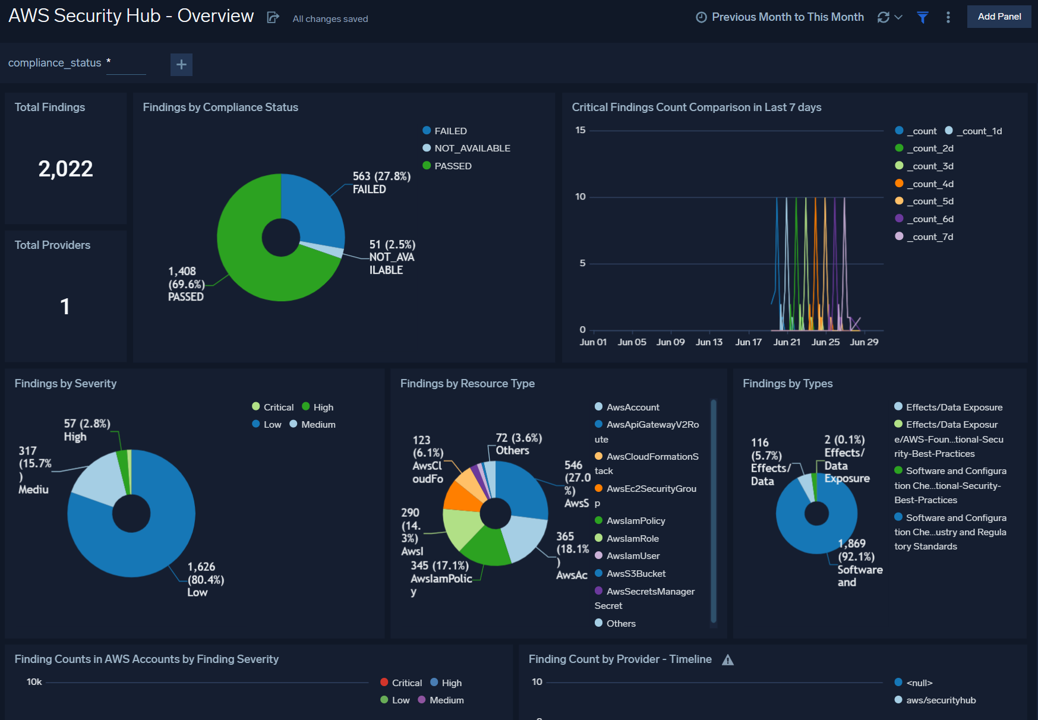The image size is (1038, 720).
Task: Open the dashboard filter icon
Action: [x=922, y=17]
